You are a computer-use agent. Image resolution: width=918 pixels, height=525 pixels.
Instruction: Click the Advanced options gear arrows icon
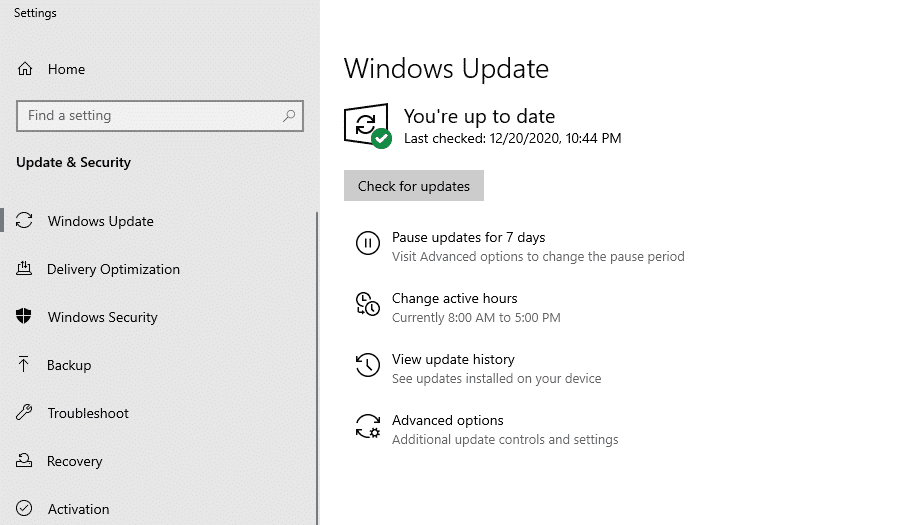(368, 426)
